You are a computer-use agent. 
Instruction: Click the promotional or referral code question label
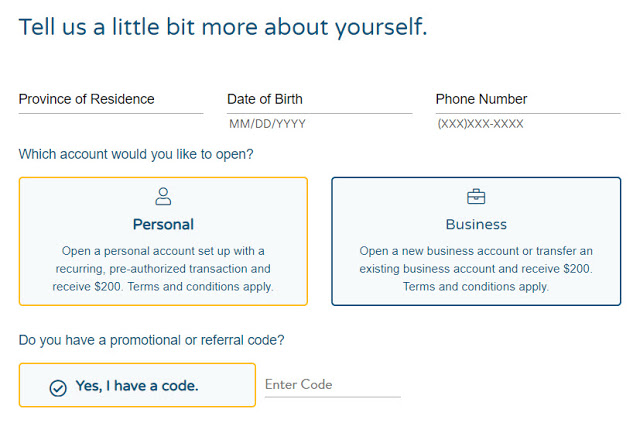pos(151,340)
